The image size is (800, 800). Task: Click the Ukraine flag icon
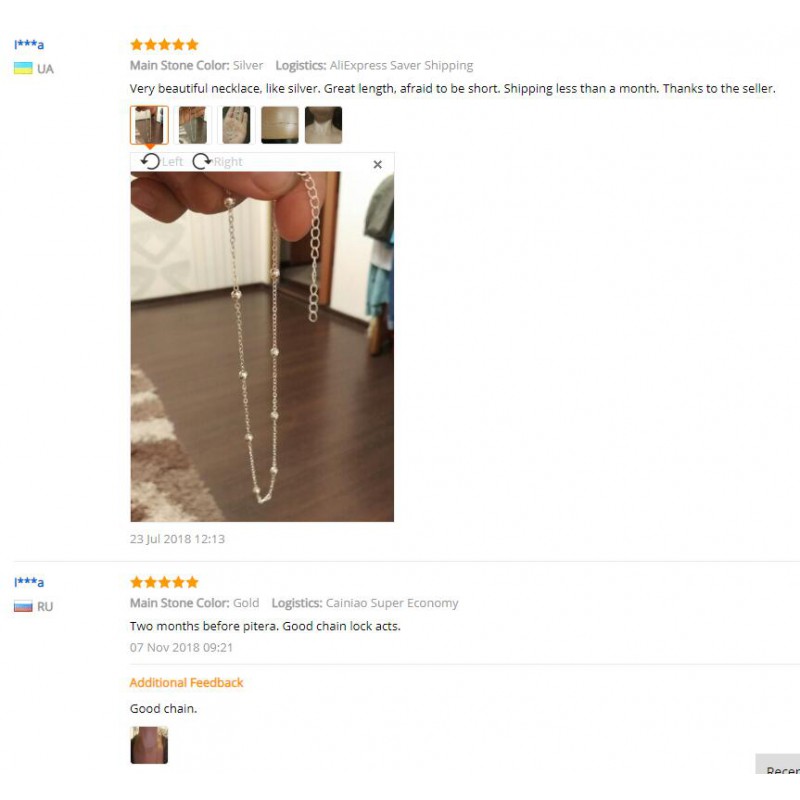point(23,68)
